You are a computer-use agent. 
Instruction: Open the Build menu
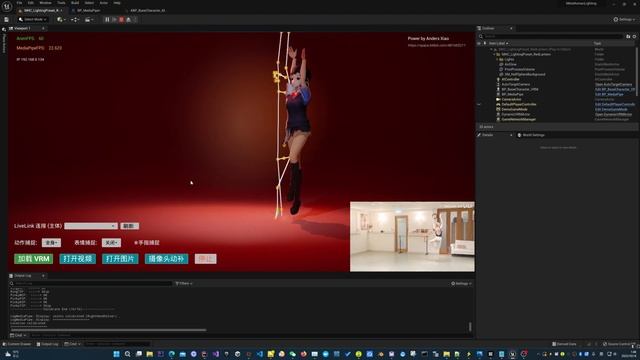pyautogui.click(x=75, y=3)
